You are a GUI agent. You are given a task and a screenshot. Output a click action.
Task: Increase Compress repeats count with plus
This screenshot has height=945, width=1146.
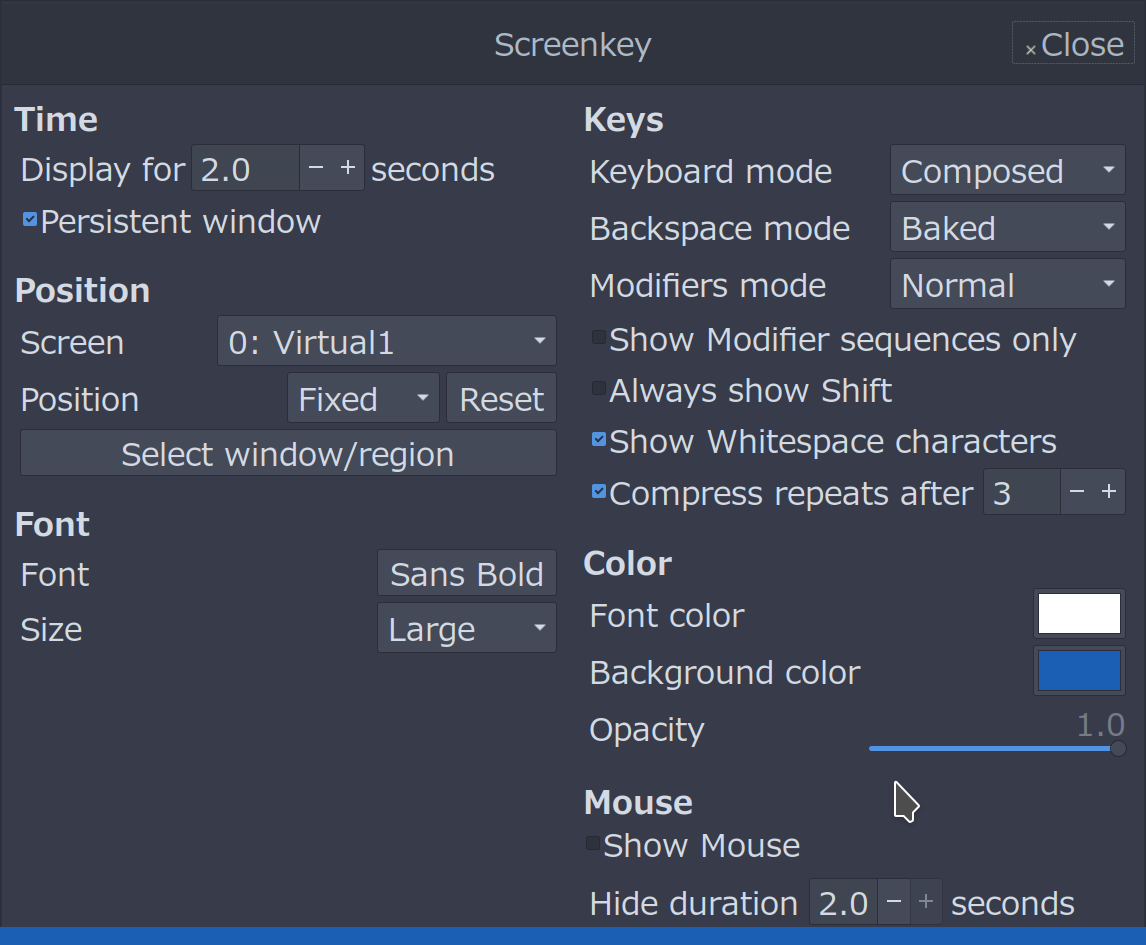[x=1109, y=492]
